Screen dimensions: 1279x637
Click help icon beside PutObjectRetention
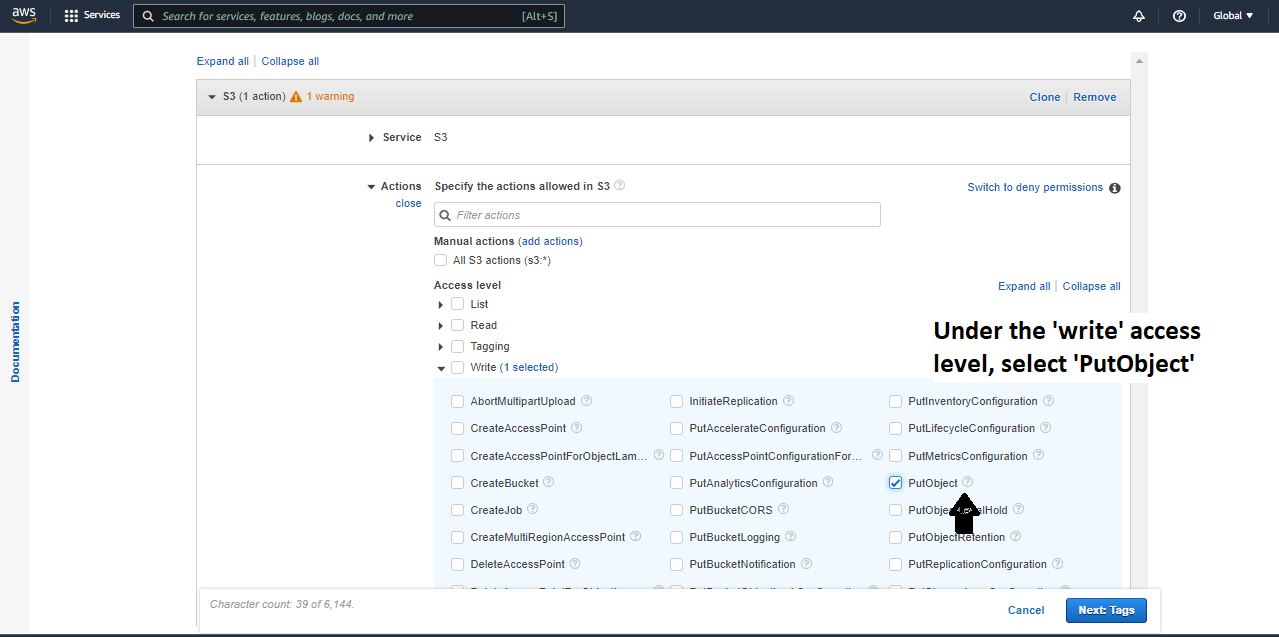1016,537
